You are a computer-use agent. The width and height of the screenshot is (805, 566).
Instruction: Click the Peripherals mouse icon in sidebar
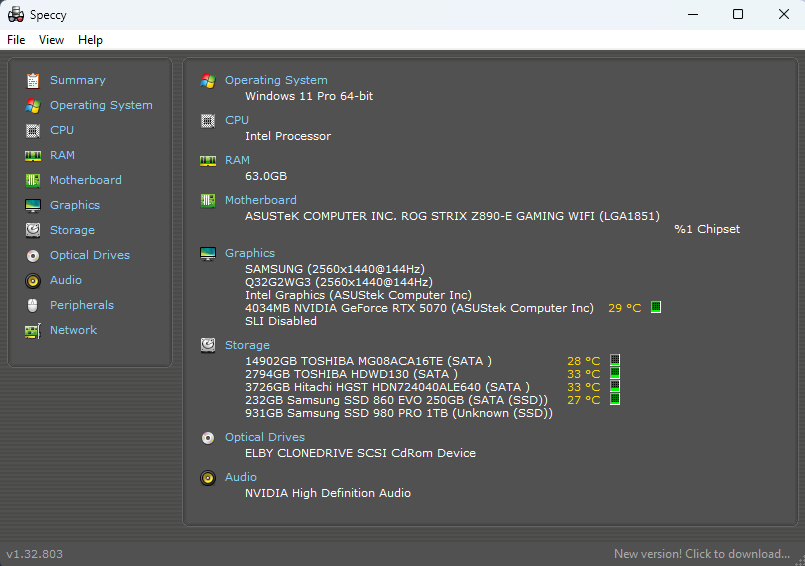tap(33, 305)
